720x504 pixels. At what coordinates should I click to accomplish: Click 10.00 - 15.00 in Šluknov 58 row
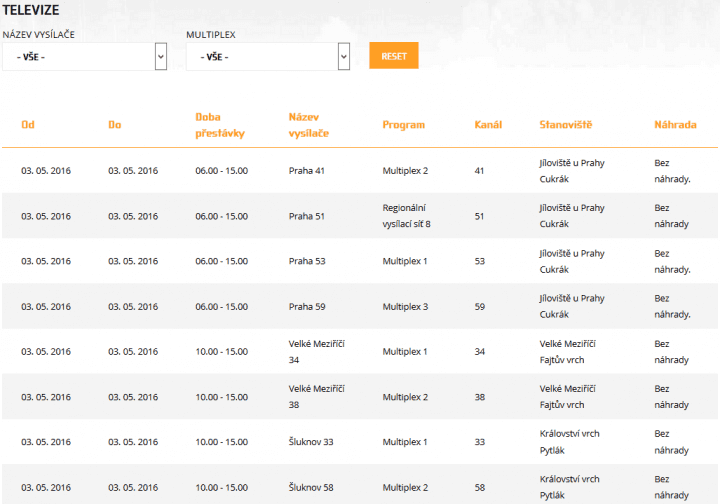221,487
